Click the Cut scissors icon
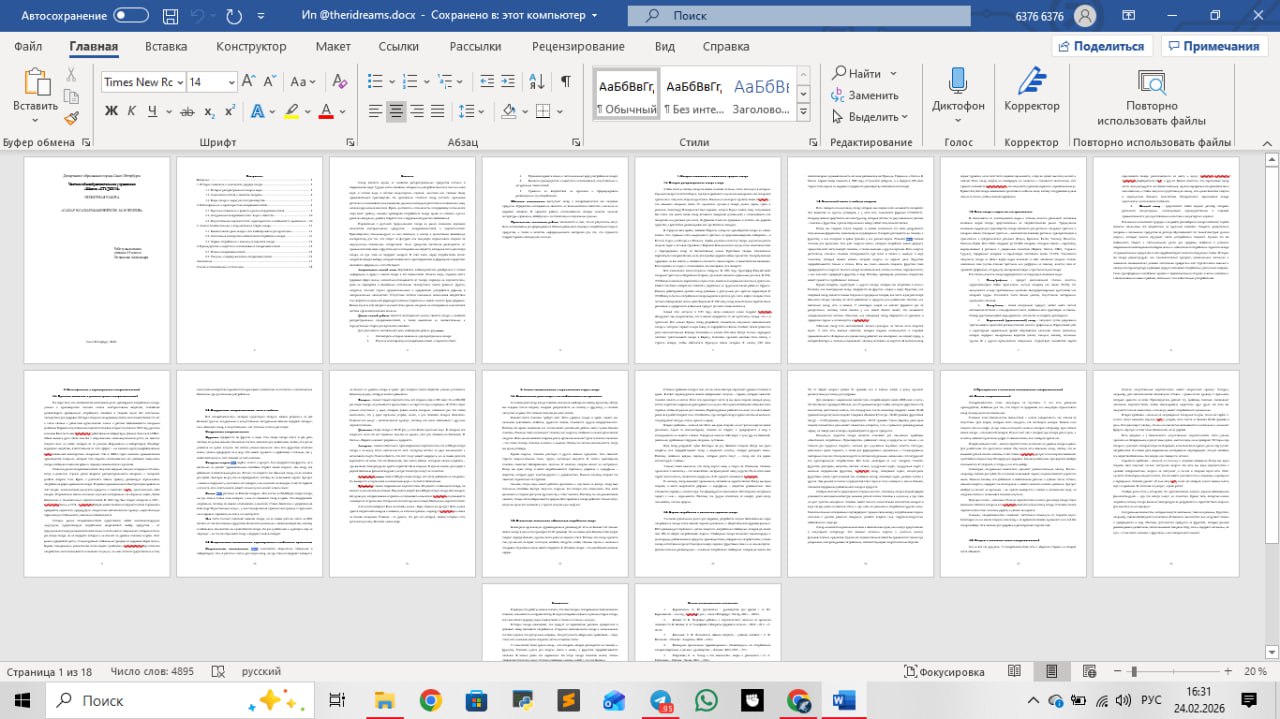Screen dimensions: 1280x719 (71, 75)
